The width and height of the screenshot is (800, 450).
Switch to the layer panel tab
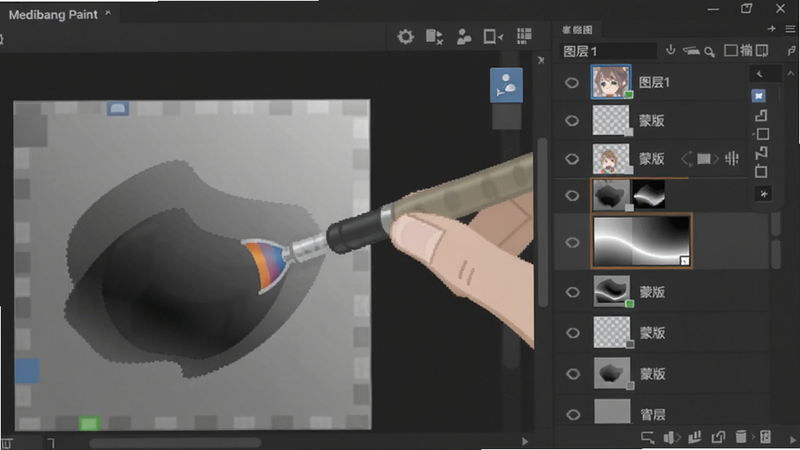[x=577, y=30]
